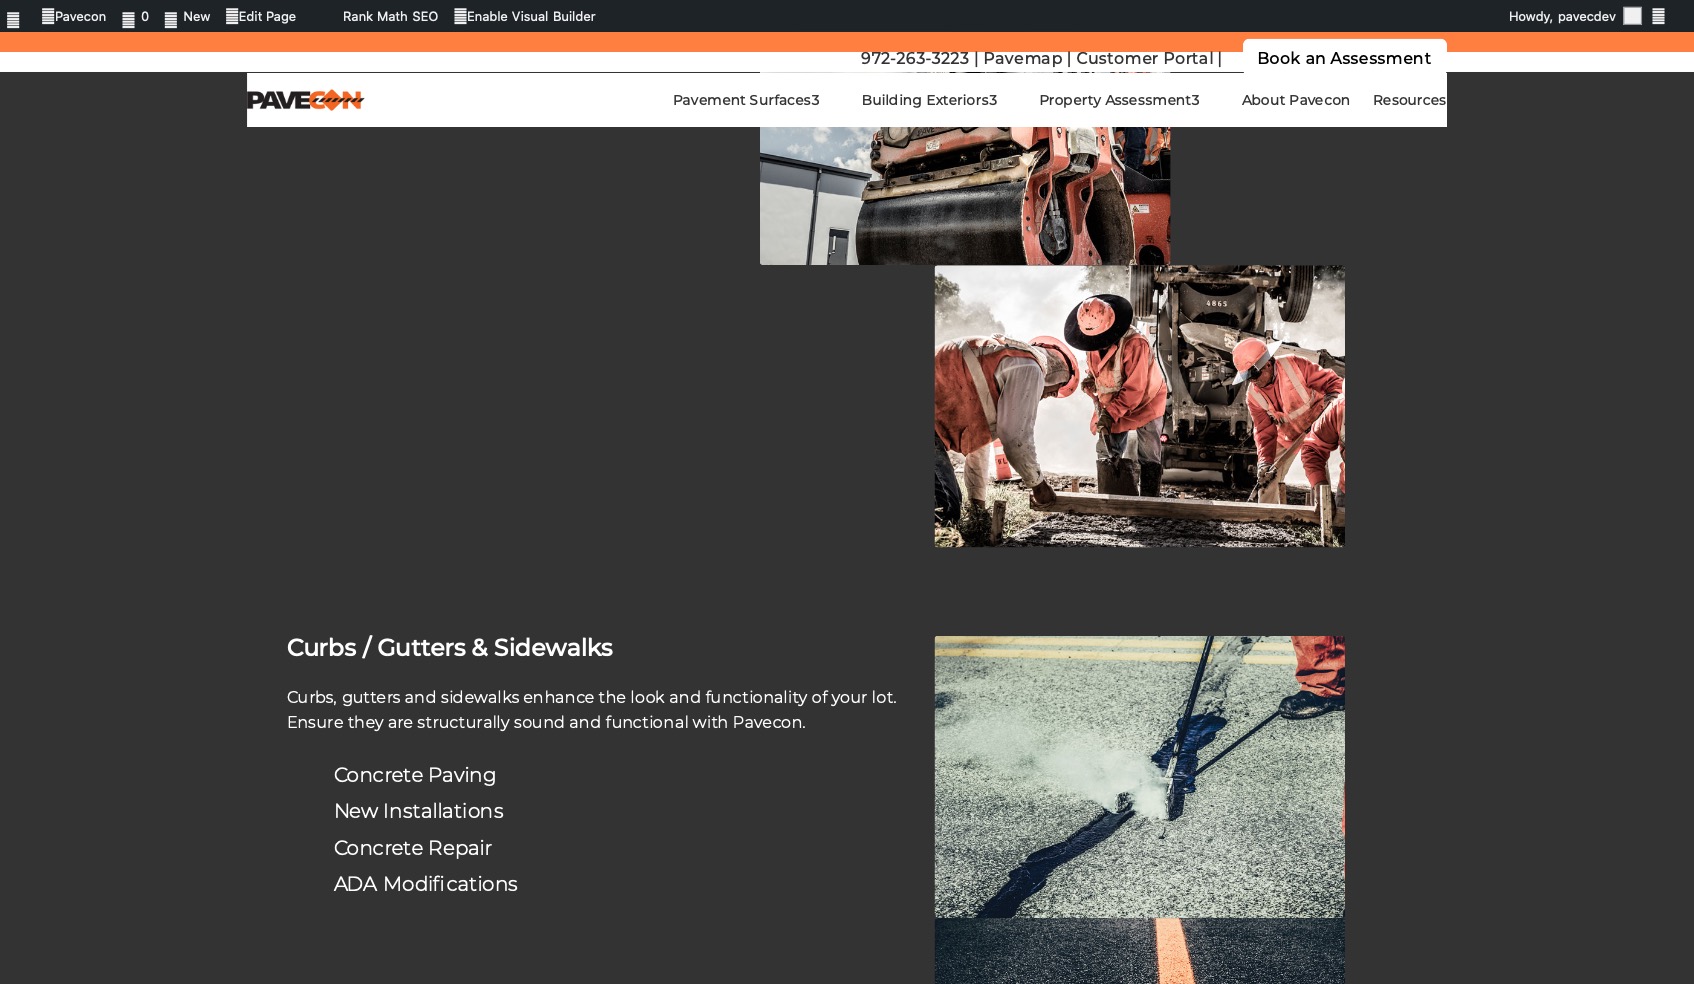
Task: Open the admin bar search icon at far right
Action: [1658, 16]
